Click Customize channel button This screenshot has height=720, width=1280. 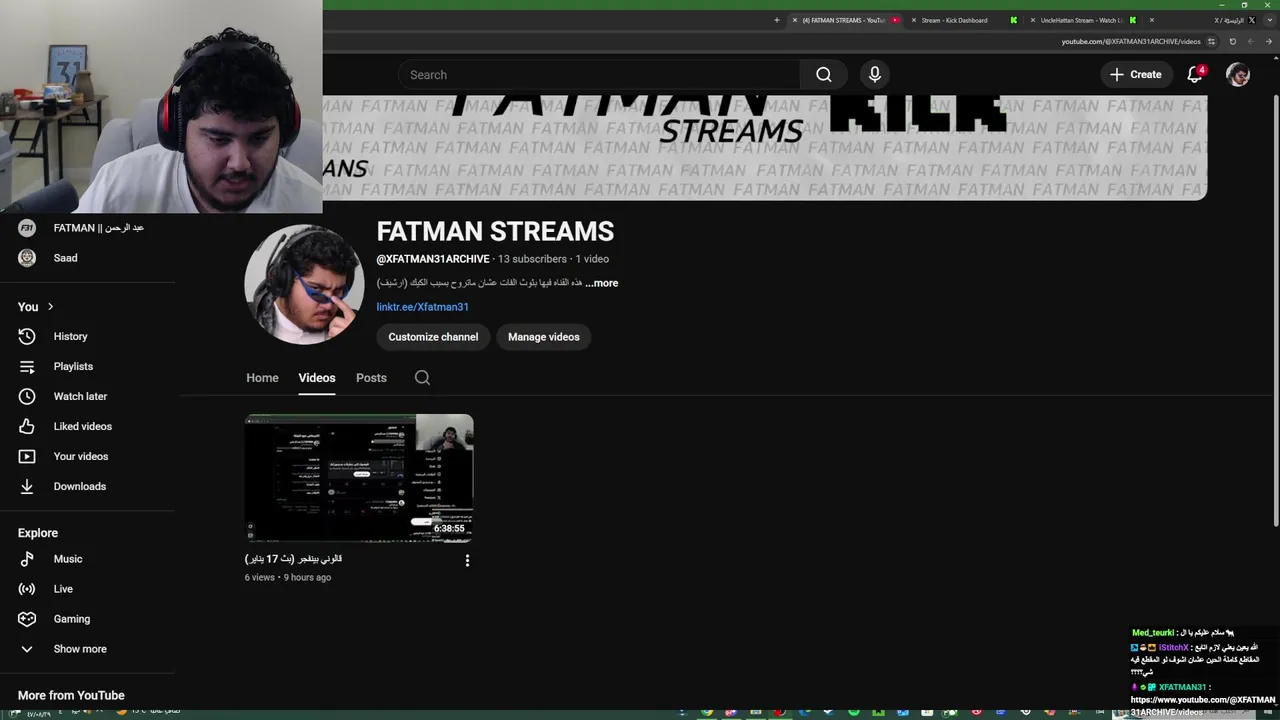[x=433, y=337]
